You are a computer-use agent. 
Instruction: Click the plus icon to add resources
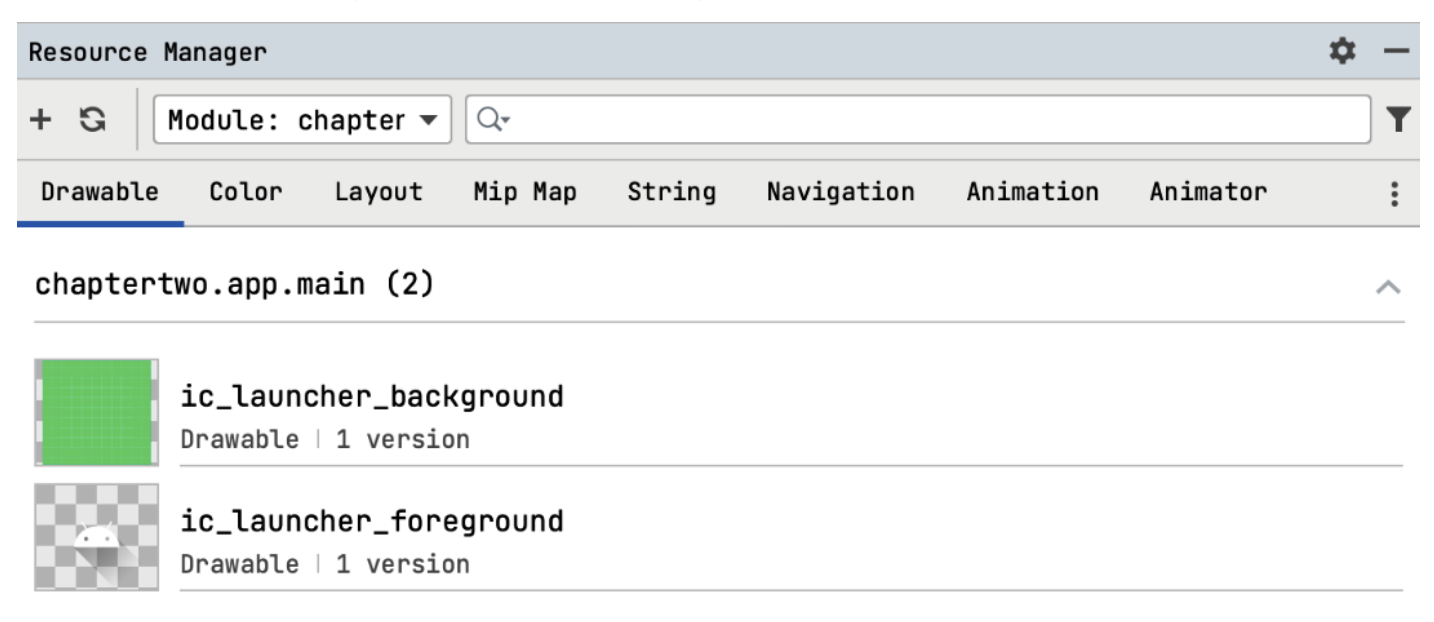point(40,120)
